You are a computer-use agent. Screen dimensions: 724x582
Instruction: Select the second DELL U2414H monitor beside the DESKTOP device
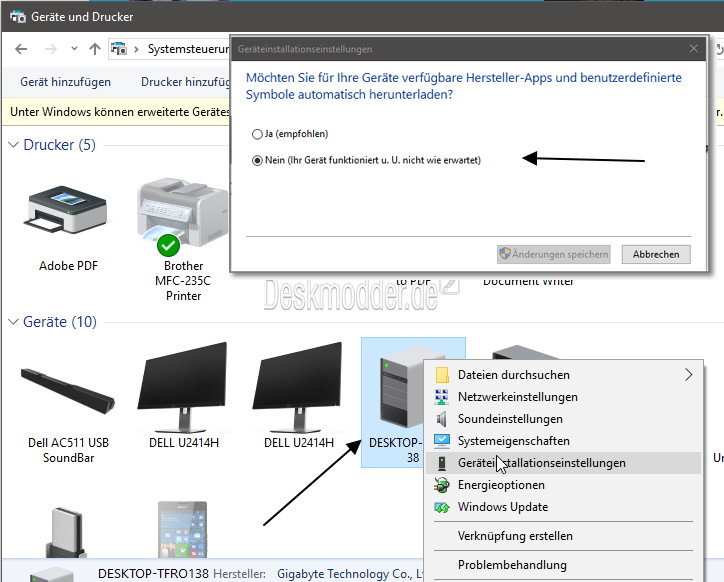[298, 387]
